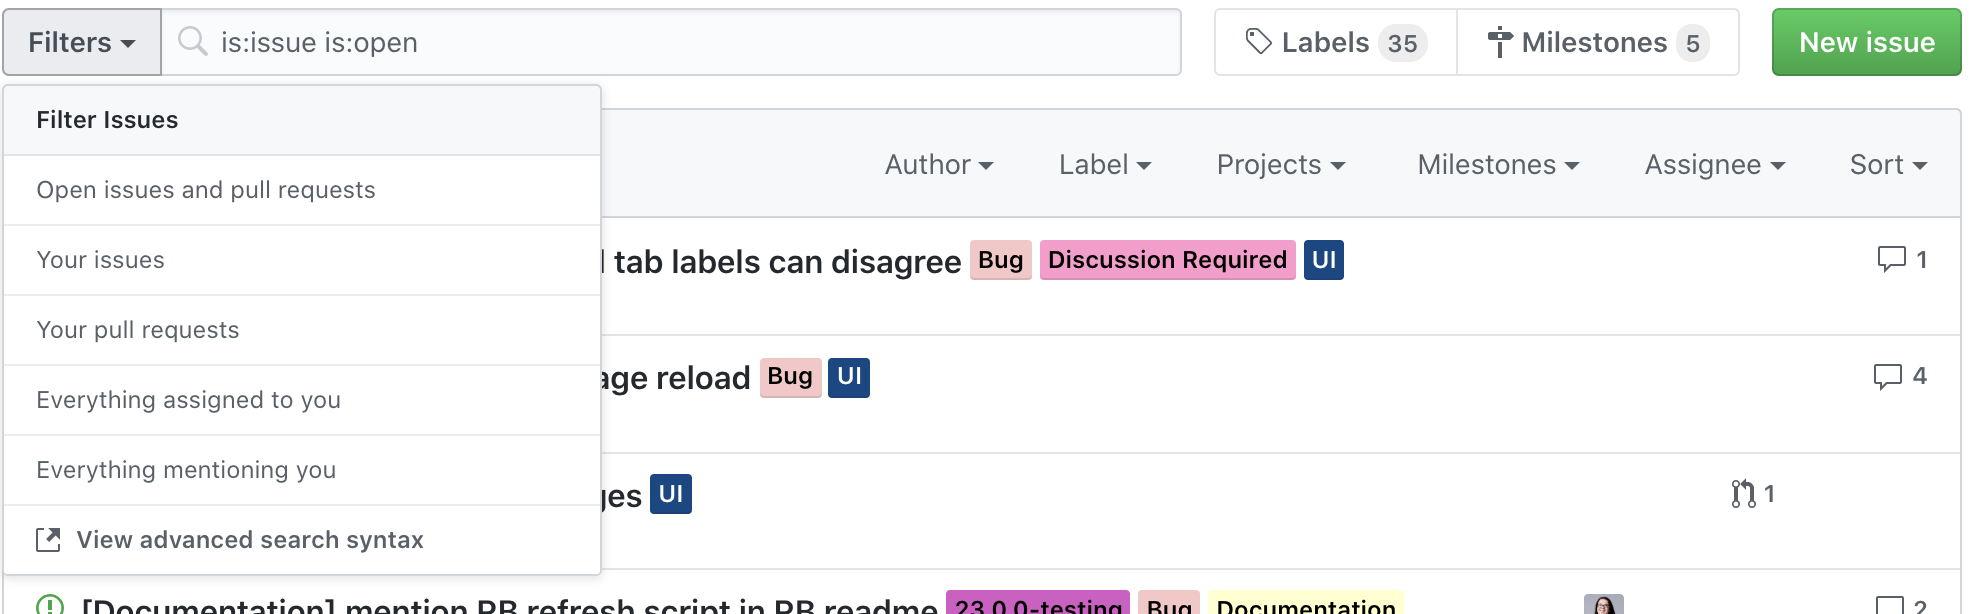The height and width of the screenshot is (614, 1982).
Task: Create a New issue
Action: click(1866, 42)
